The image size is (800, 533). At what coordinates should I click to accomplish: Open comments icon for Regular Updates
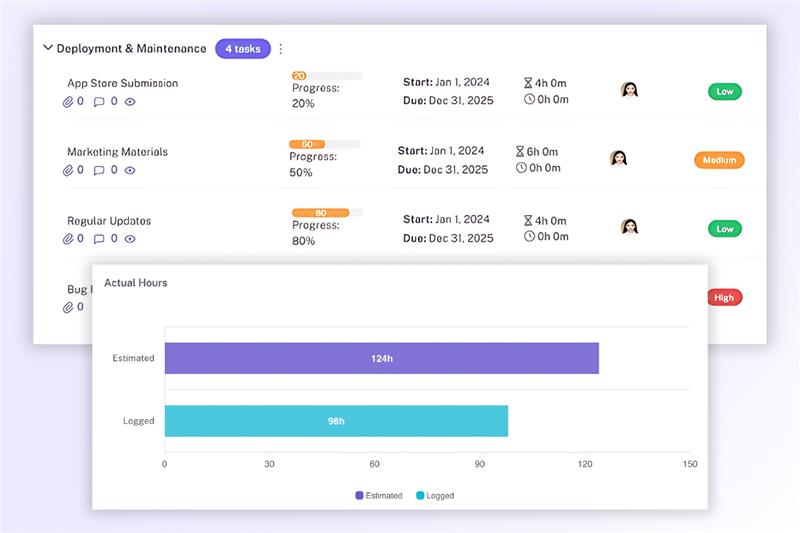tap(99, 239)
